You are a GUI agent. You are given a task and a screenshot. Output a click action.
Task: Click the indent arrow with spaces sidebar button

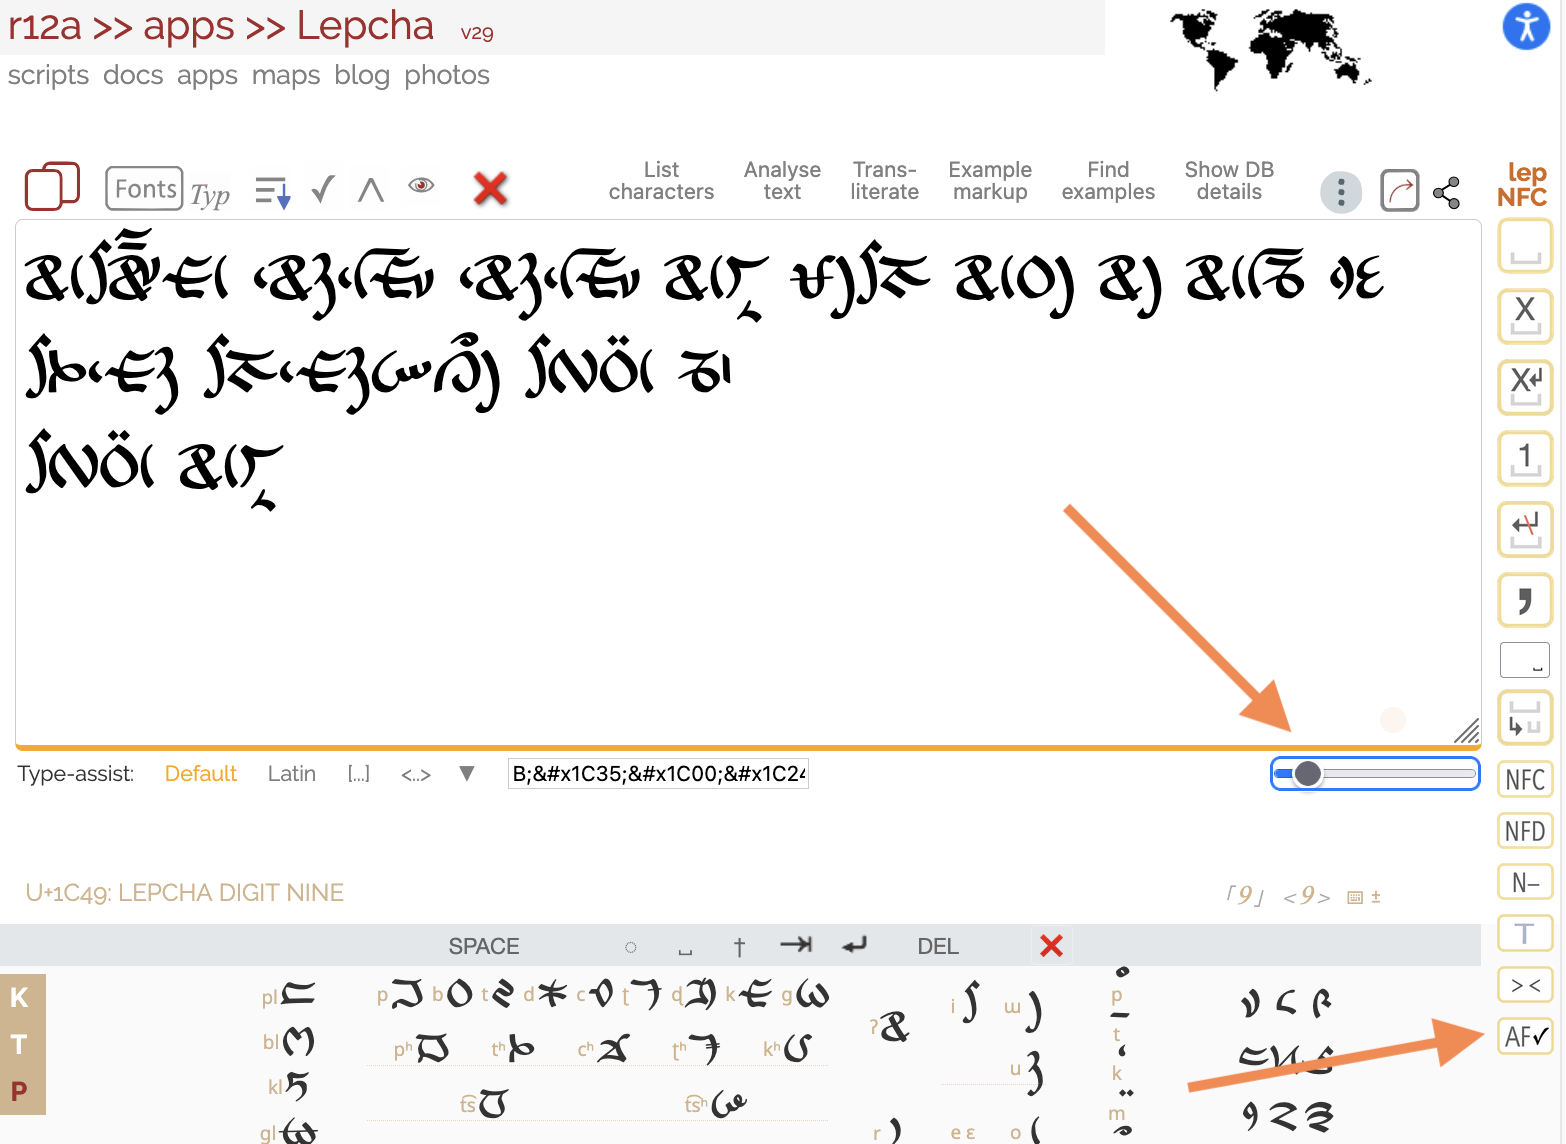(1525, 718)
